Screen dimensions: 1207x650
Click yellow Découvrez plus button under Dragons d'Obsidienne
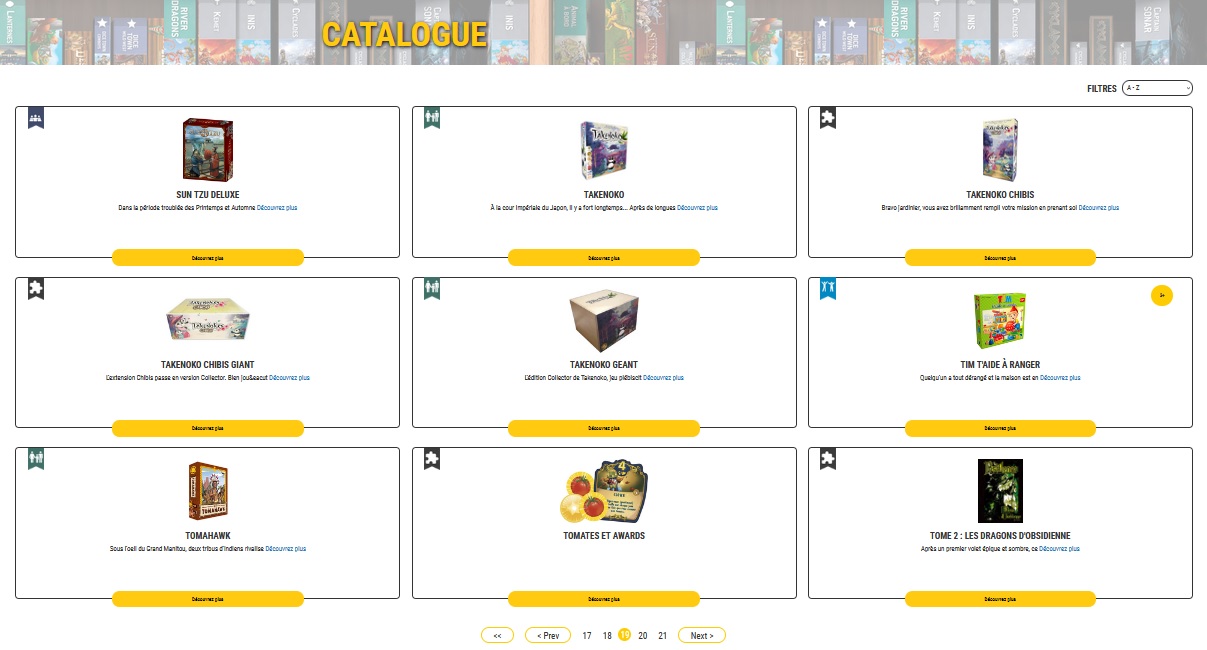tap(1000, 599)
